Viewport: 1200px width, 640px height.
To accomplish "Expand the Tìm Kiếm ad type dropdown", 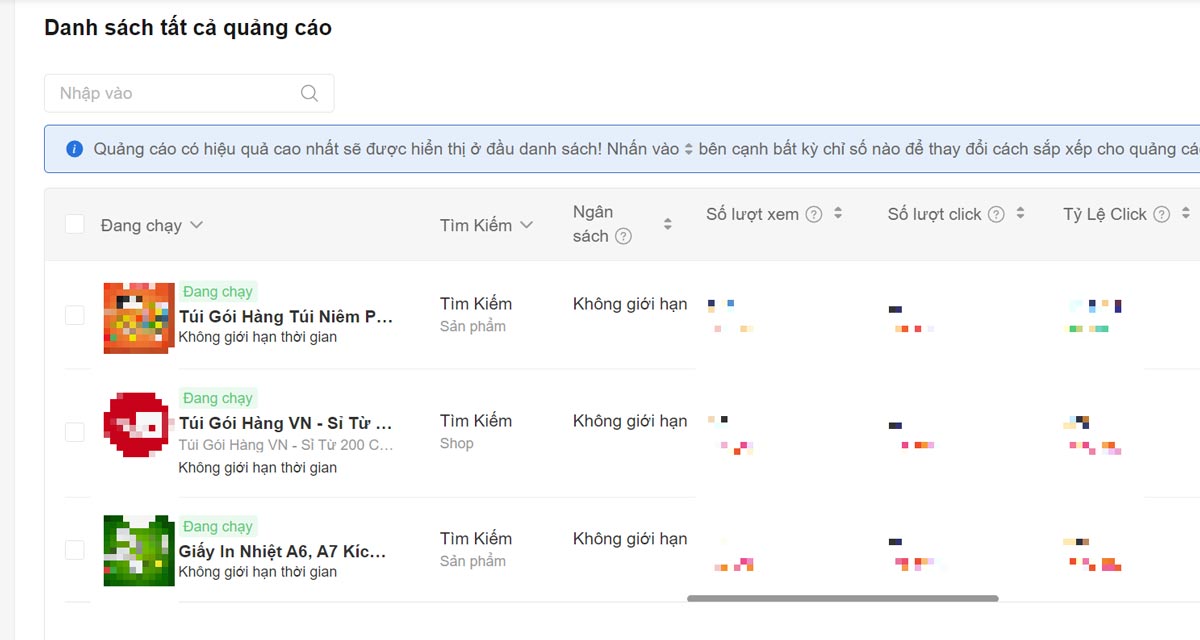I will pos(486,225).
